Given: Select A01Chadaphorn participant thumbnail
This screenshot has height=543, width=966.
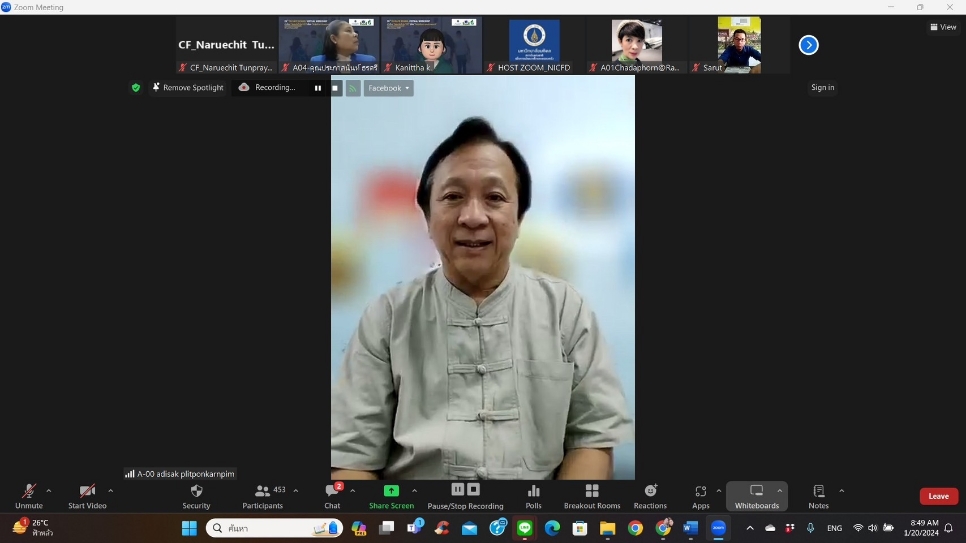Looking at the screenshot, I should (636, 45).
